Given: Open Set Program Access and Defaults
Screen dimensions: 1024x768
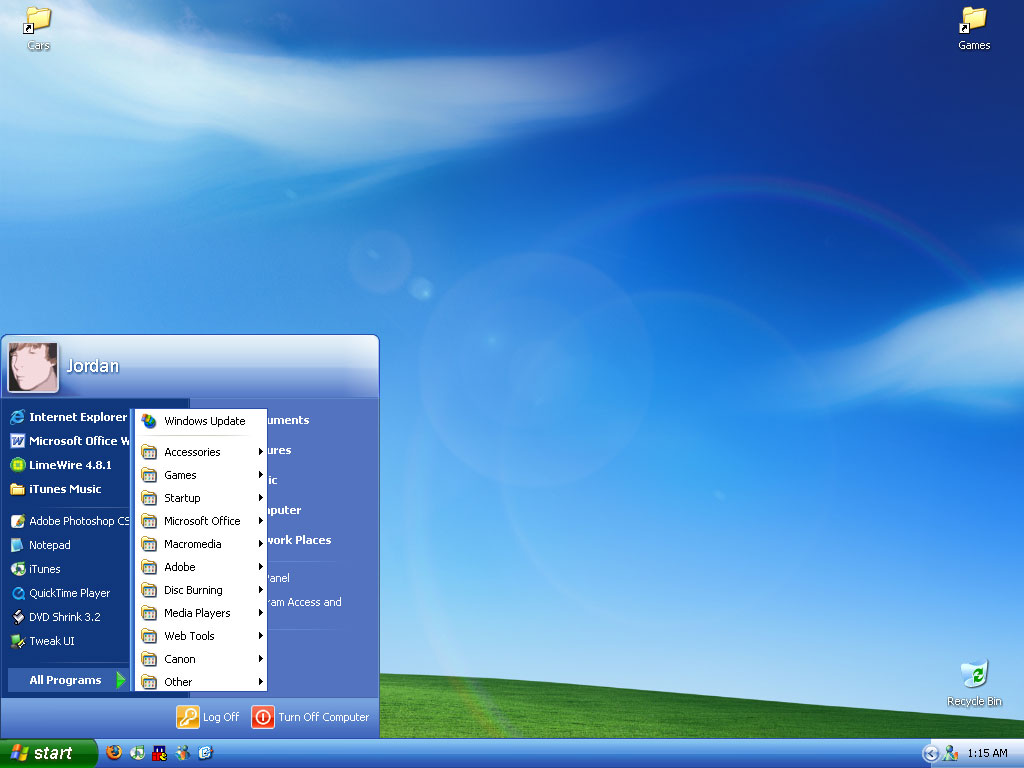Looking at the screenshot, I should click(x=304, y=602).
